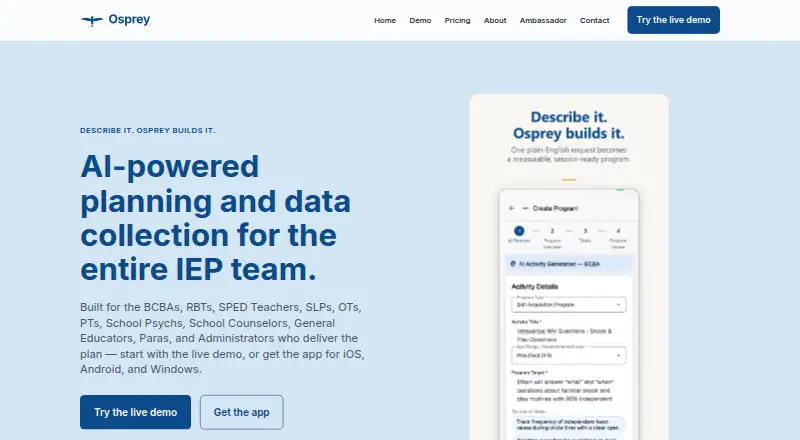Click the AI Activity Generation banner icon
800x440 pixels.
point(513,264)
